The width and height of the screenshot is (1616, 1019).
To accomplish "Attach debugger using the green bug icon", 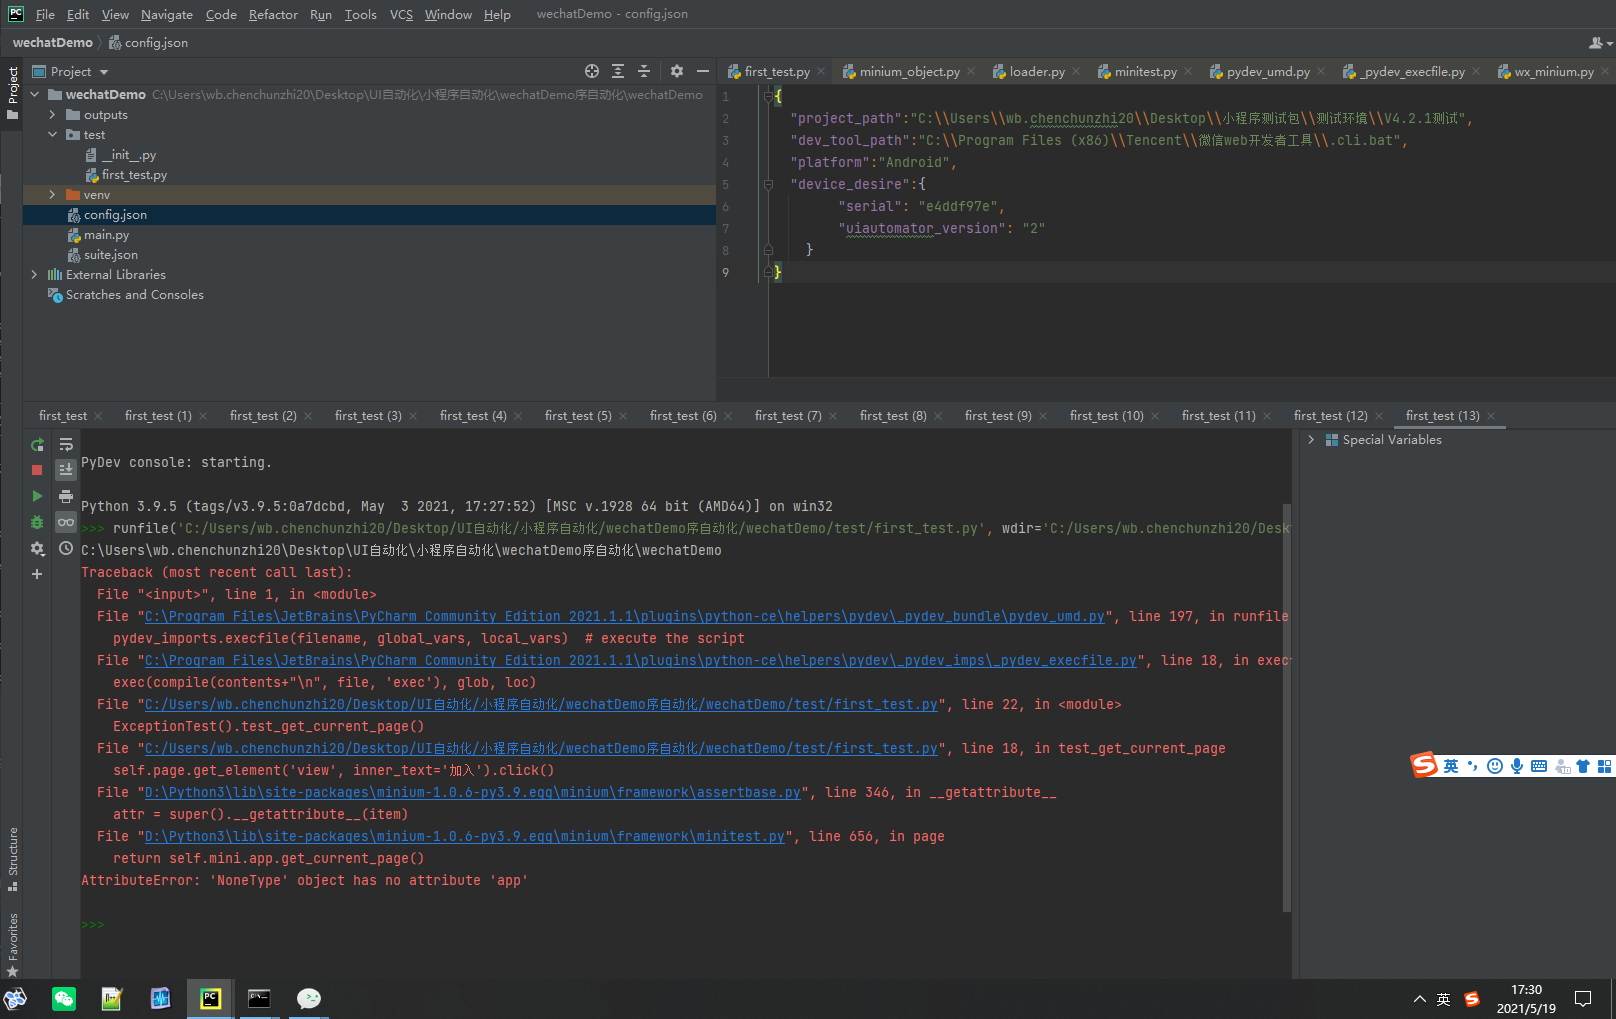I will coord(37,522).
